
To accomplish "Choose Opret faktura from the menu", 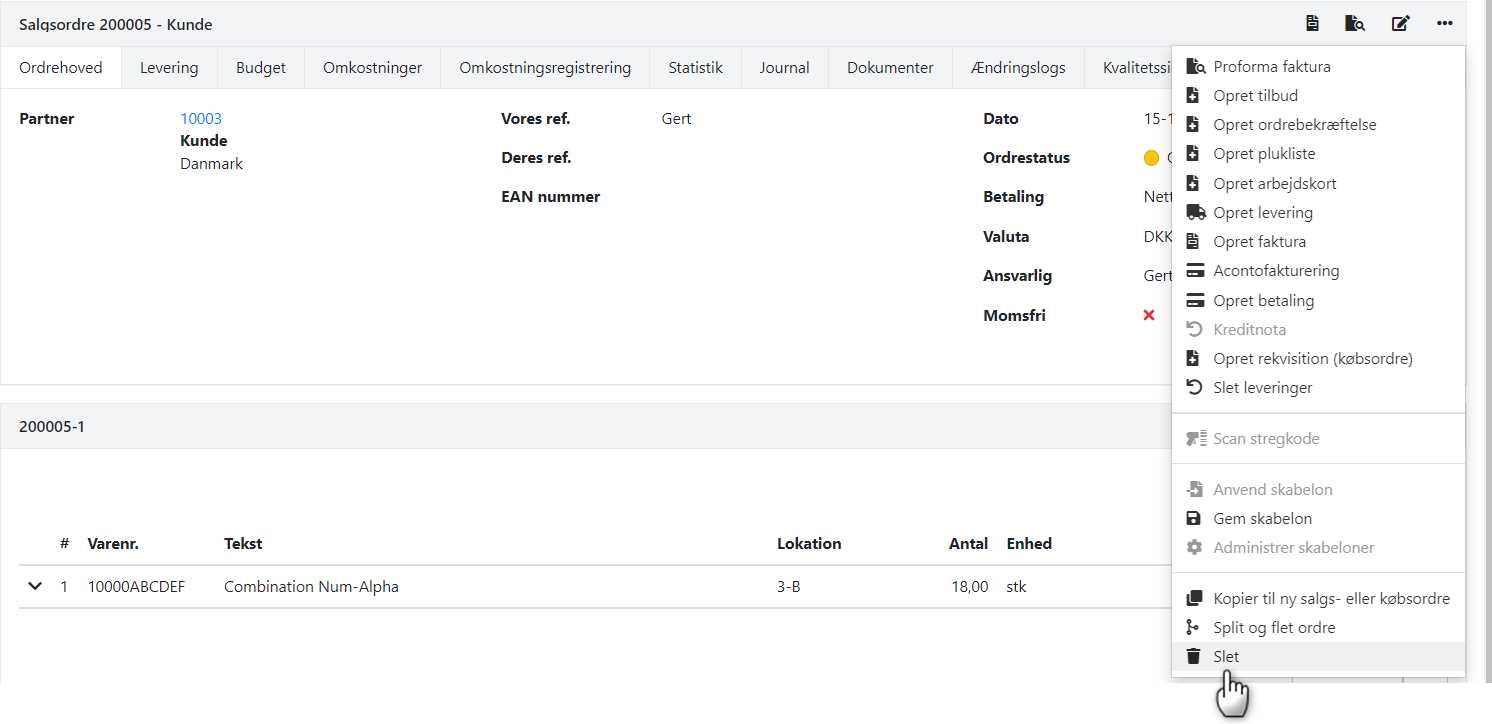I will click(x=1259, y=242).
